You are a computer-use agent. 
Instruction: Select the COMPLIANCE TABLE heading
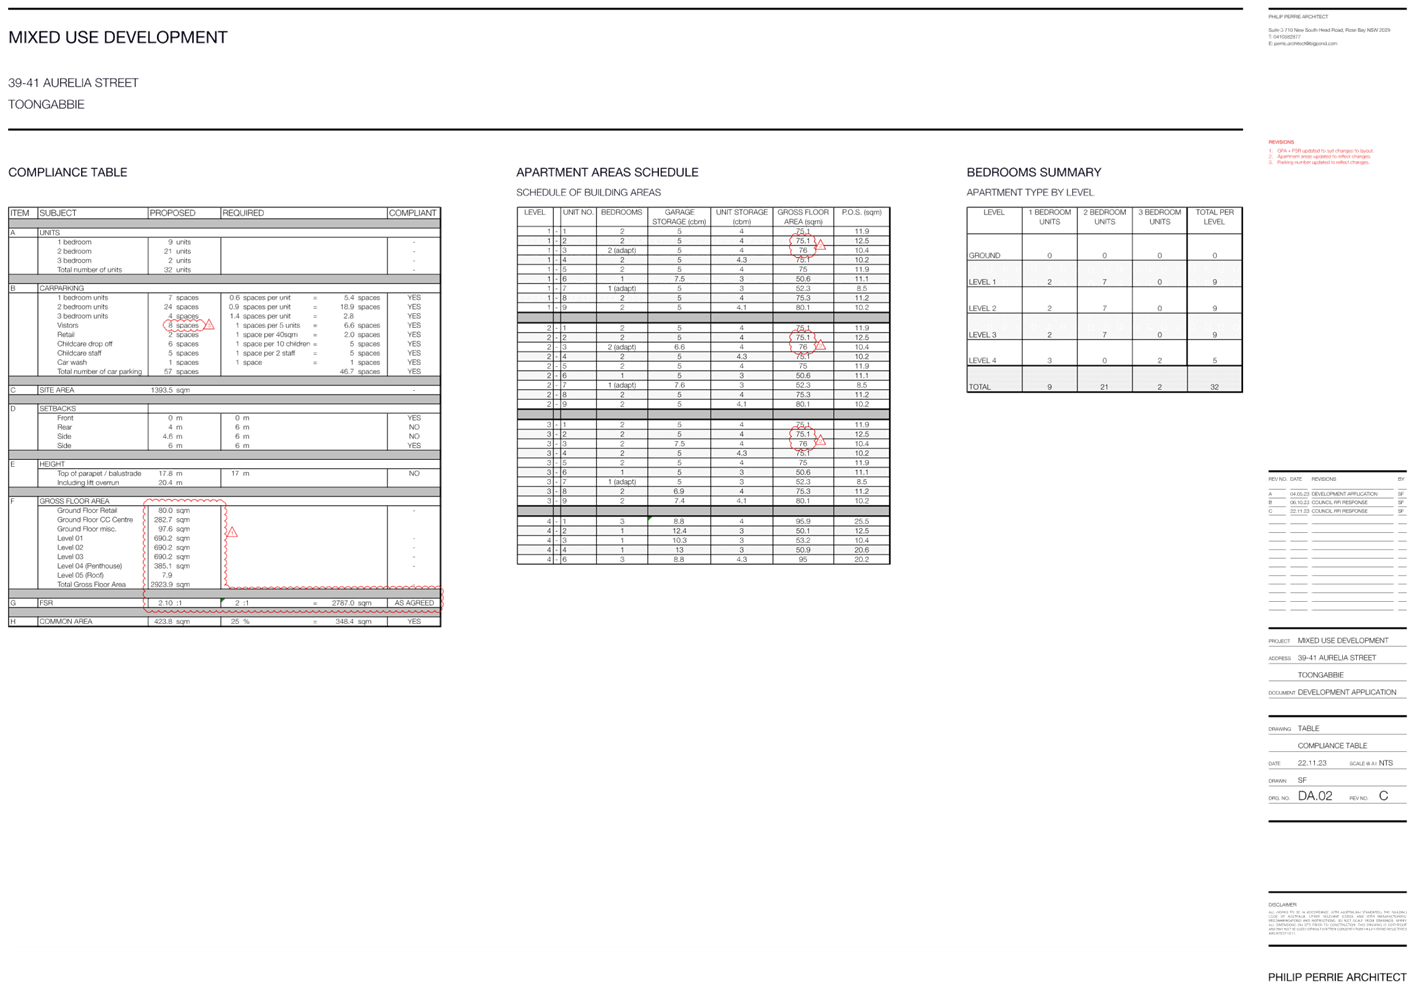pyautogui.click(x=68, y=173)
